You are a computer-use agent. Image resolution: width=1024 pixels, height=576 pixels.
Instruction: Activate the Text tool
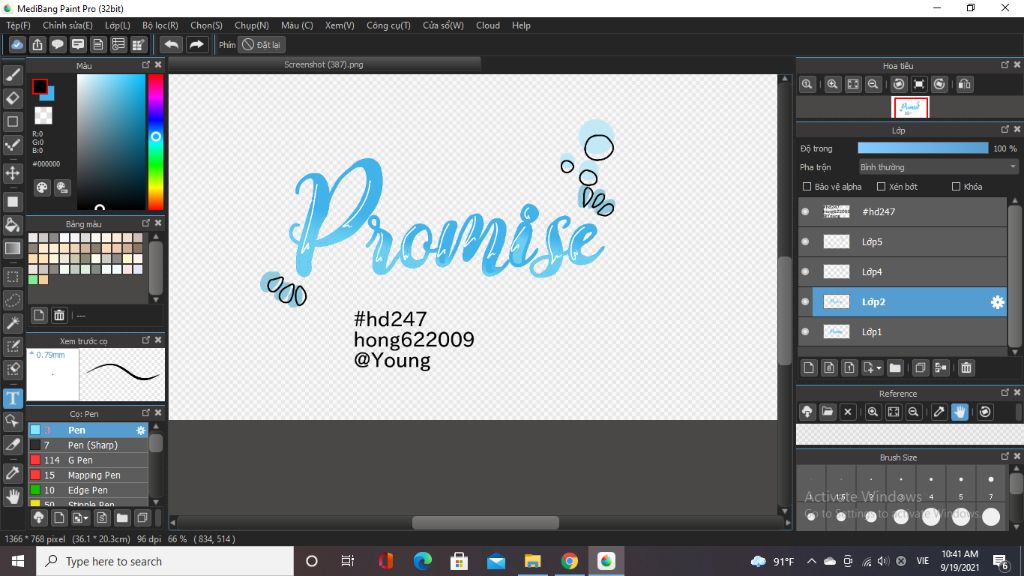click(x=12, y=398)
